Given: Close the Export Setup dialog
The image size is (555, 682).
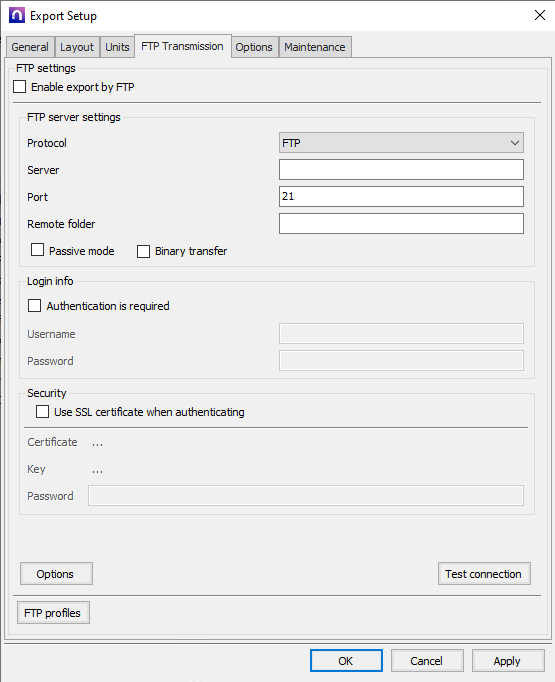Looking at the screenshot, I should (540, 15).
